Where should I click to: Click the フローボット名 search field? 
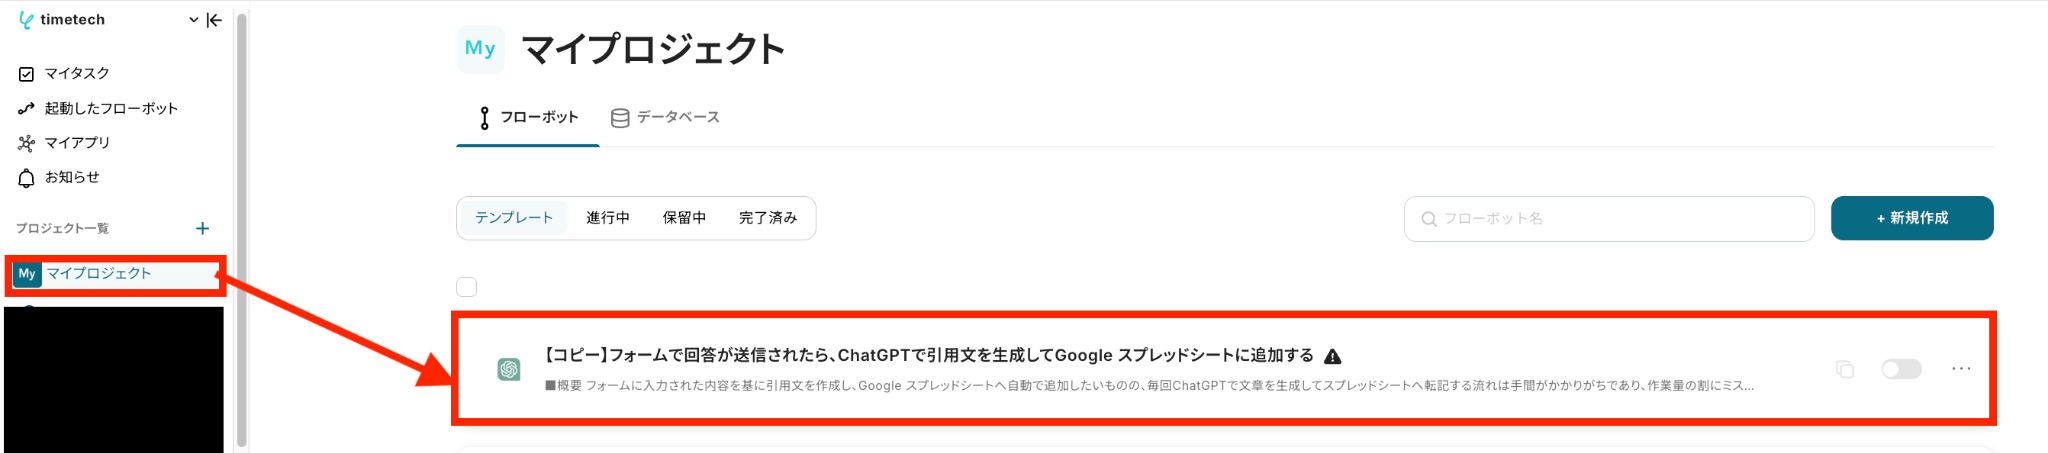click(1609, 219)
